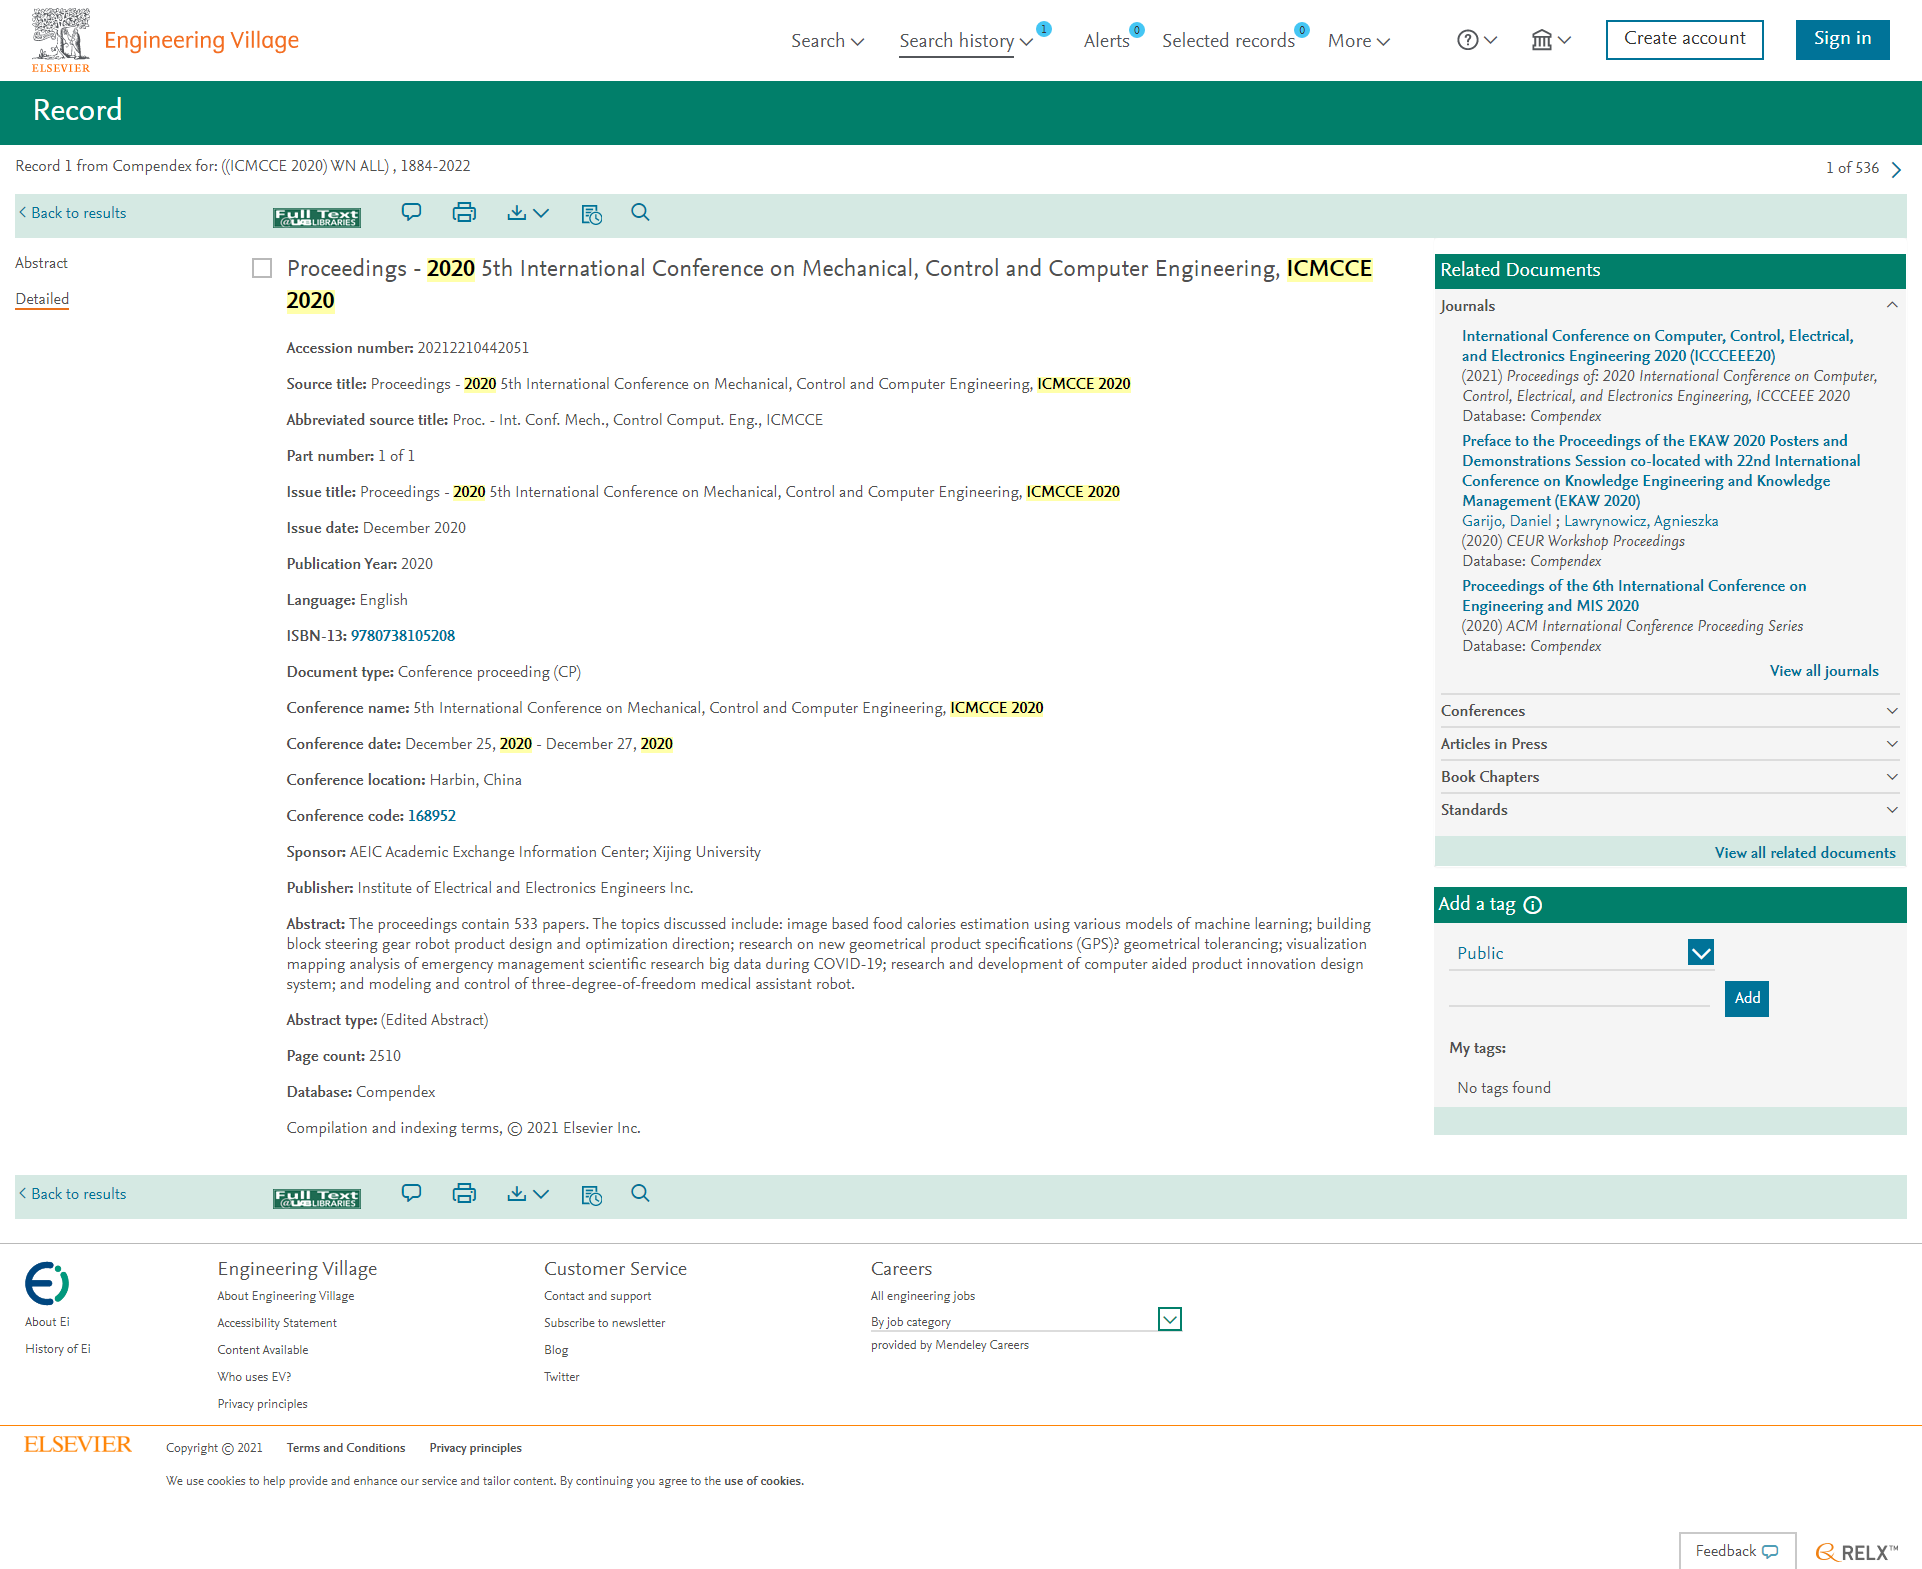Viewport: 1922px width, 1569px height.
Task: Open the Search history menu
Action: (x=965, y=41)
